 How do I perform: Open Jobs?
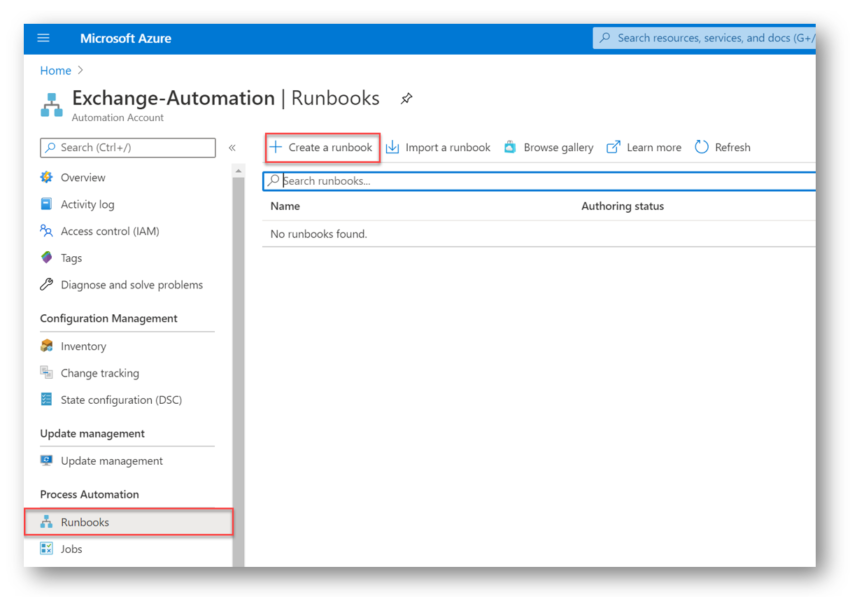pyautogui.click(x=71, y=549)
